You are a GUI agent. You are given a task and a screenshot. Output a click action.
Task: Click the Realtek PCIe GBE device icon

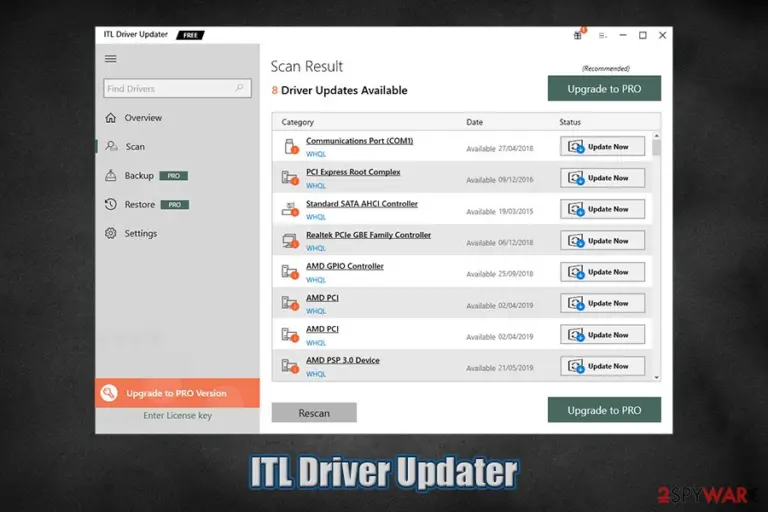290,241
